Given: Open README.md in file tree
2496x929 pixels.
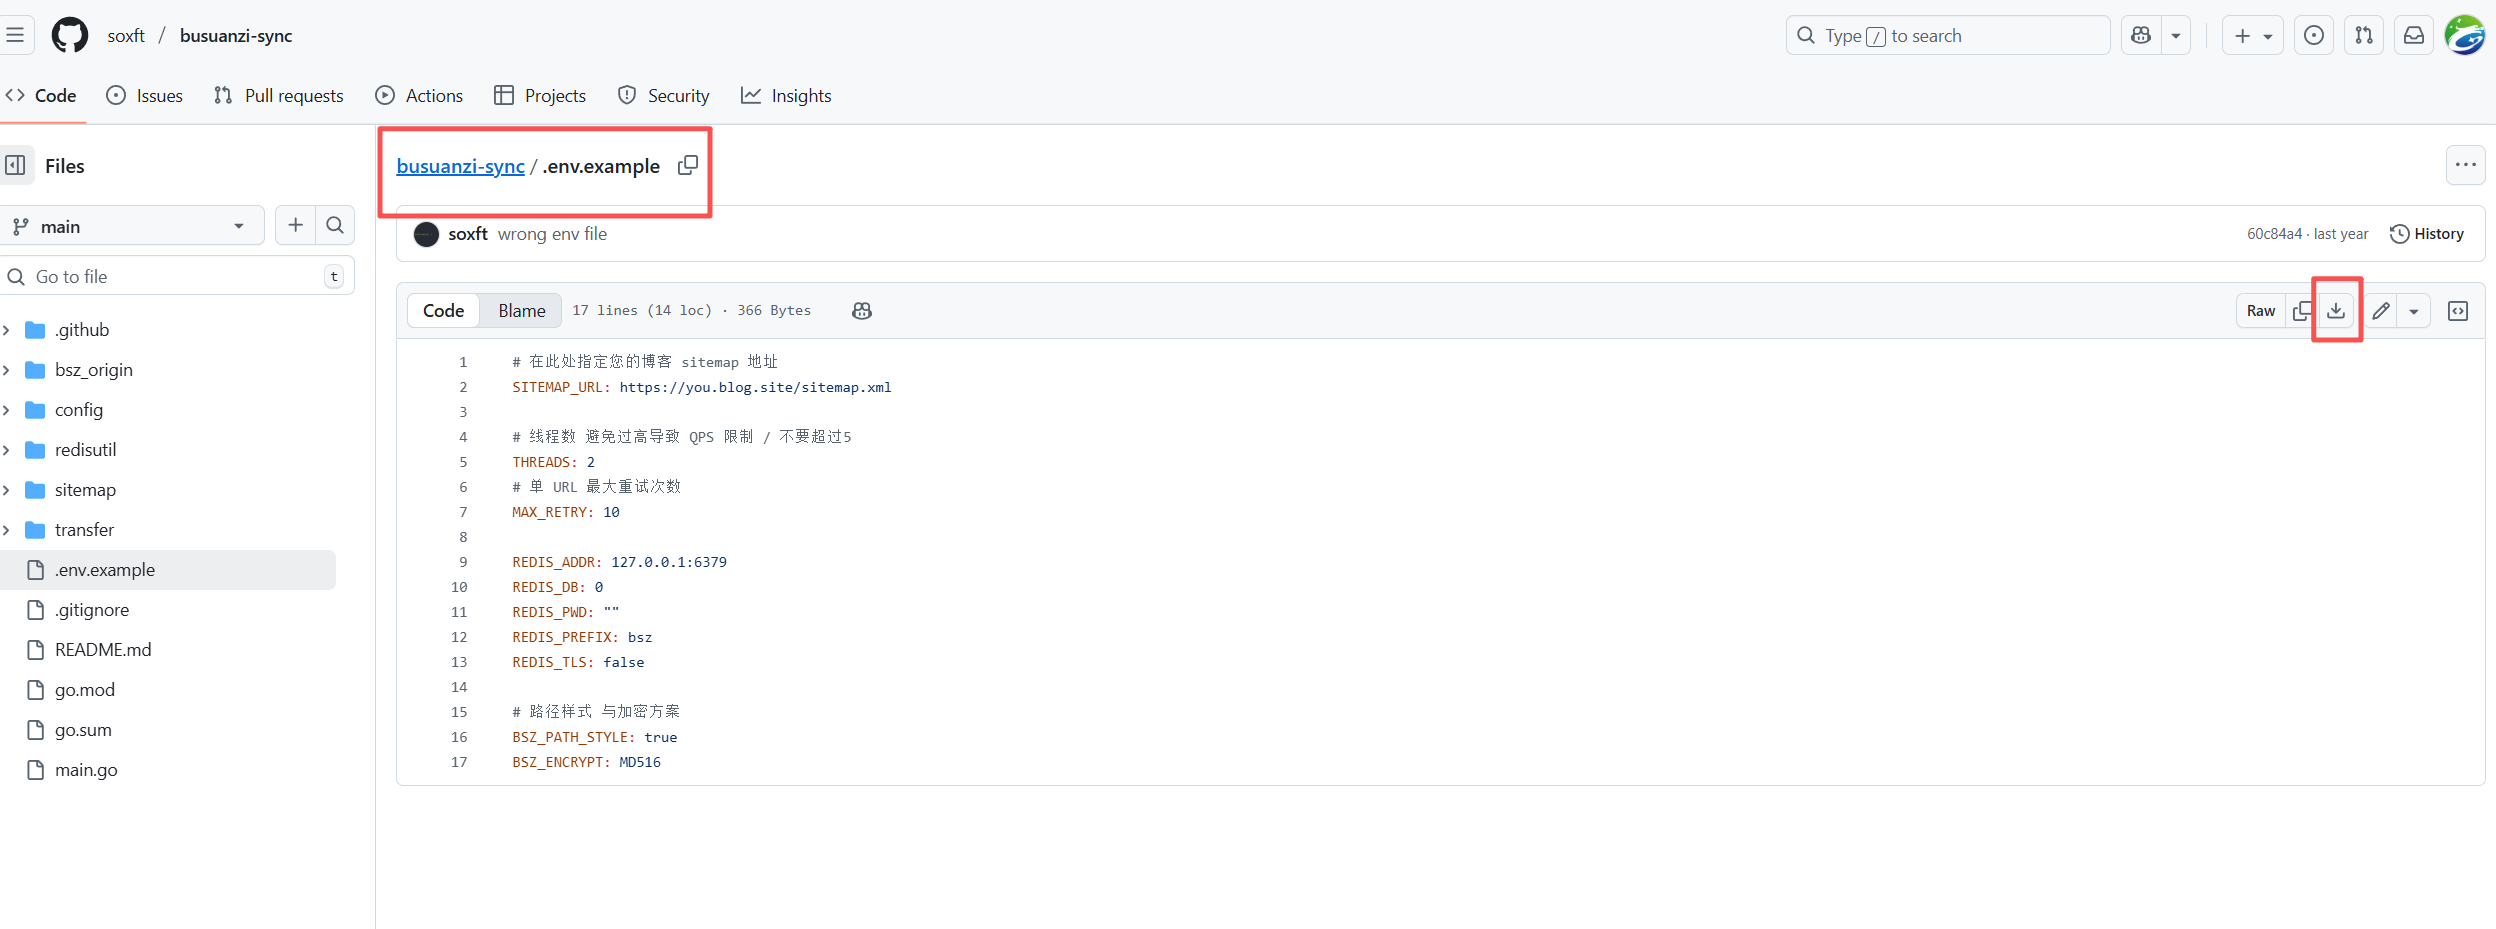Looking at the screenshot, I should click(x=103, y=650).
